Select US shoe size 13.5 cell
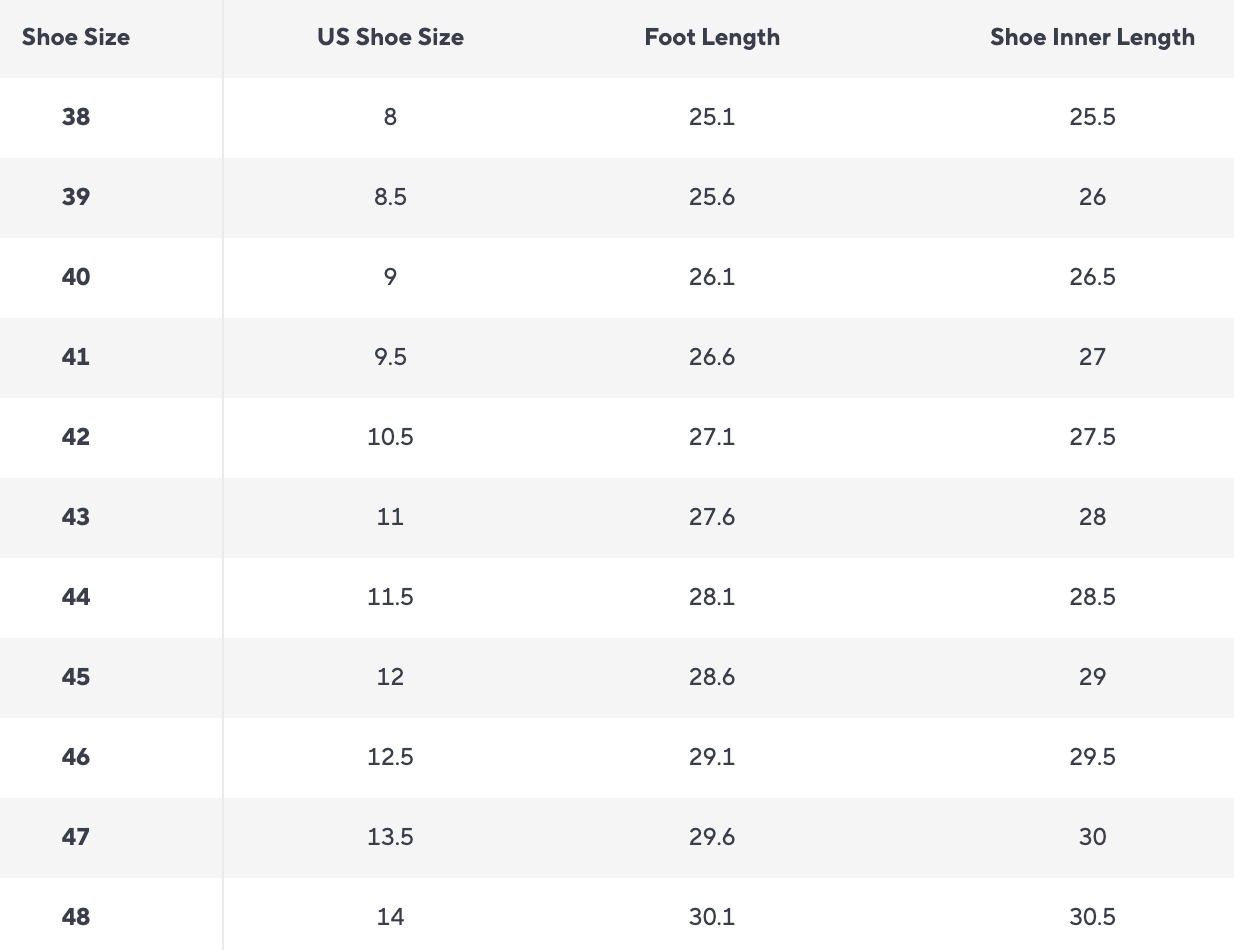Viewport: 1234px width, 950px height. coord(390,837)
